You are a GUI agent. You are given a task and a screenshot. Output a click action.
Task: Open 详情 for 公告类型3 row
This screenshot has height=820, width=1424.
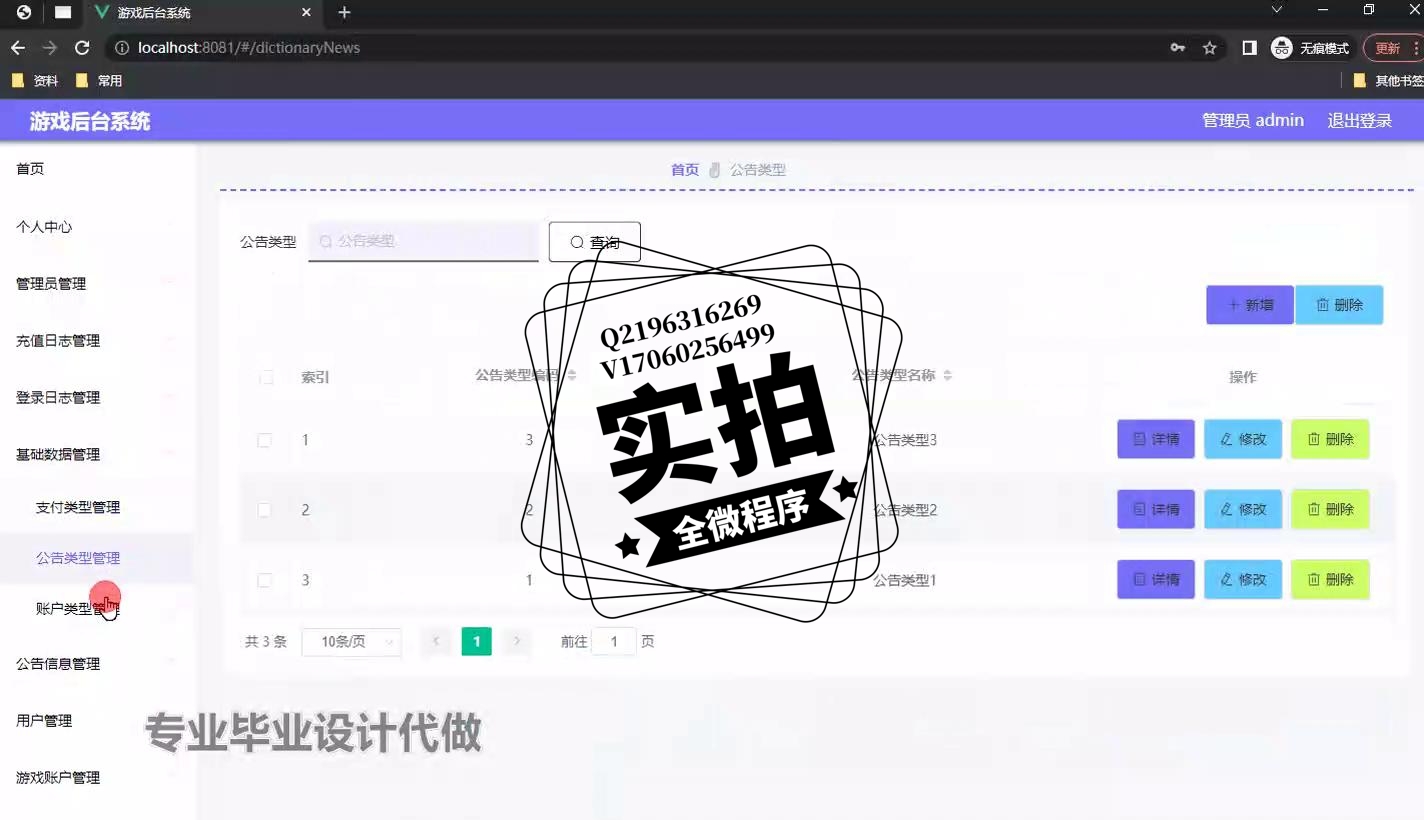(x=1156, y=439)
